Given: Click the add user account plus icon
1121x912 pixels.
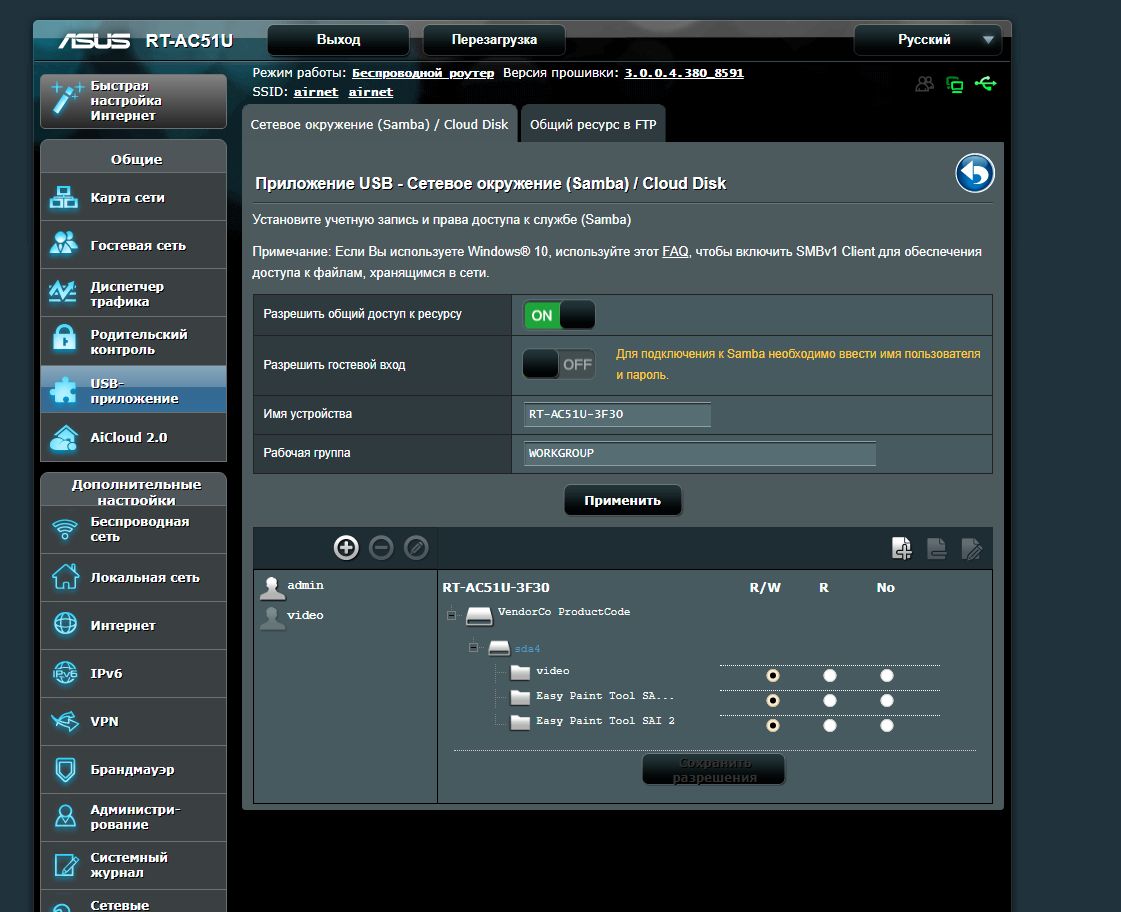Looking at the screenshot, I should pyautogui.click(x=346, y=547).
